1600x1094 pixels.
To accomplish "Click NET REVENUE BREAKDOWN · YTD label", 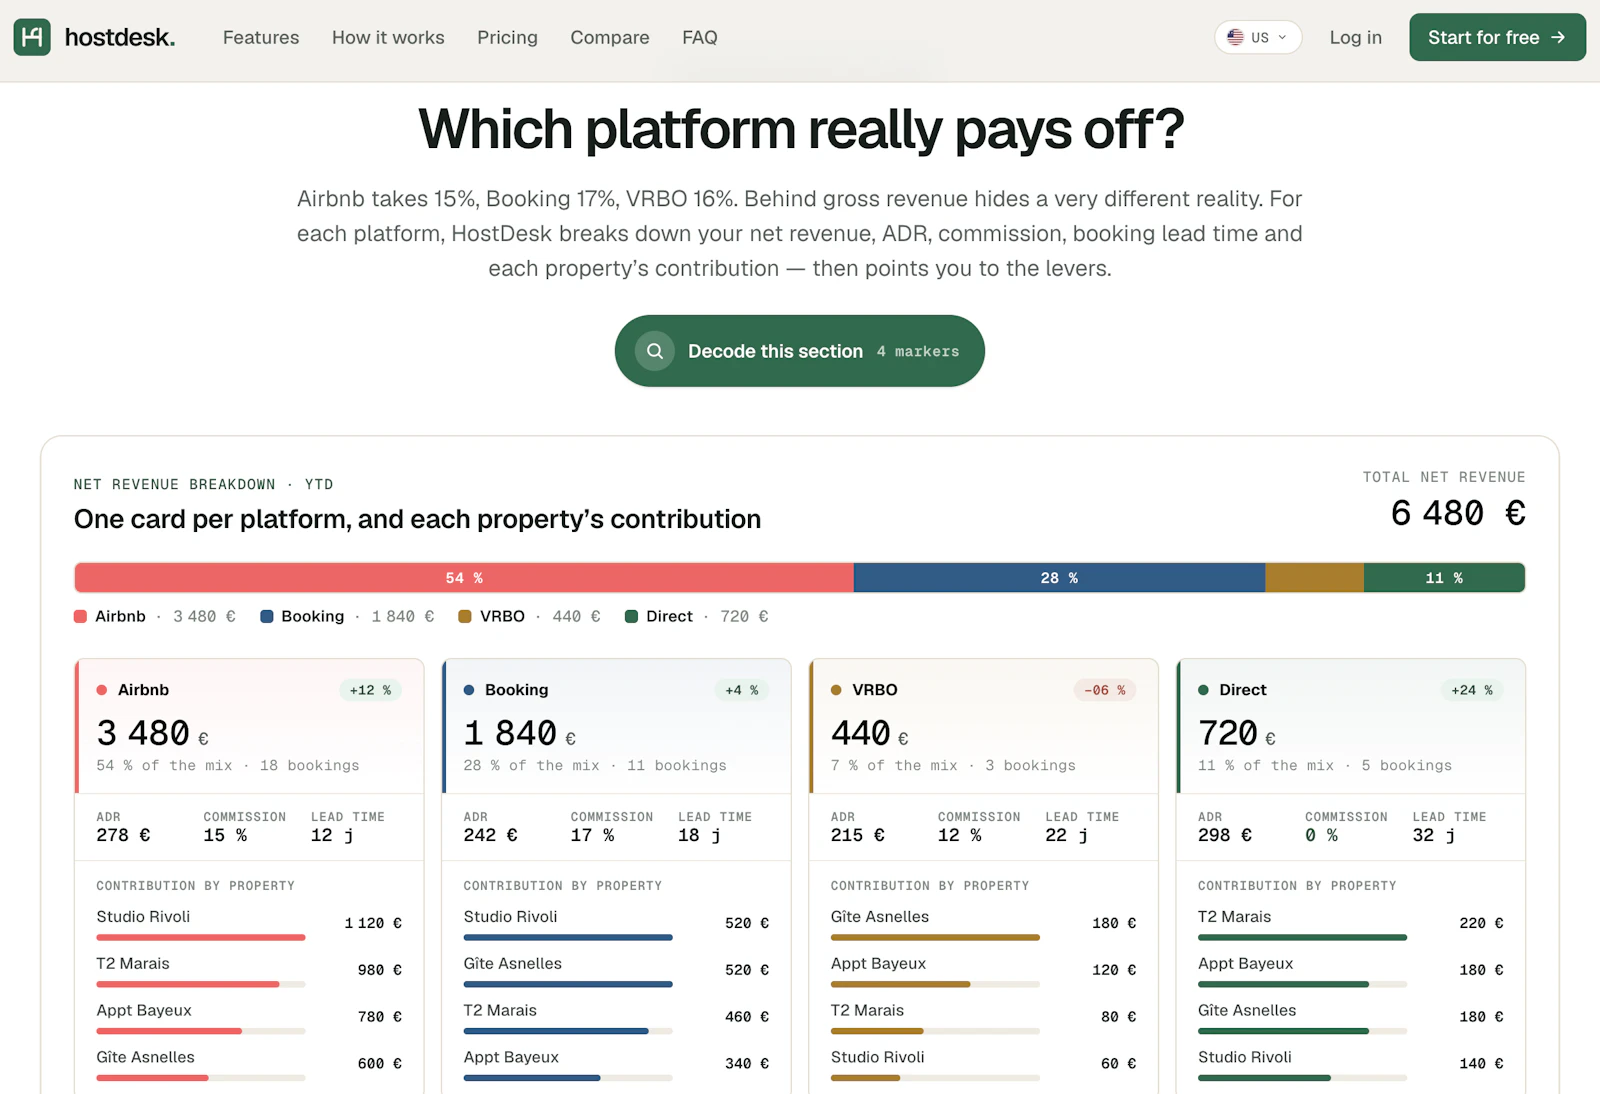I will pyautogui.click(x=203, y=484).
